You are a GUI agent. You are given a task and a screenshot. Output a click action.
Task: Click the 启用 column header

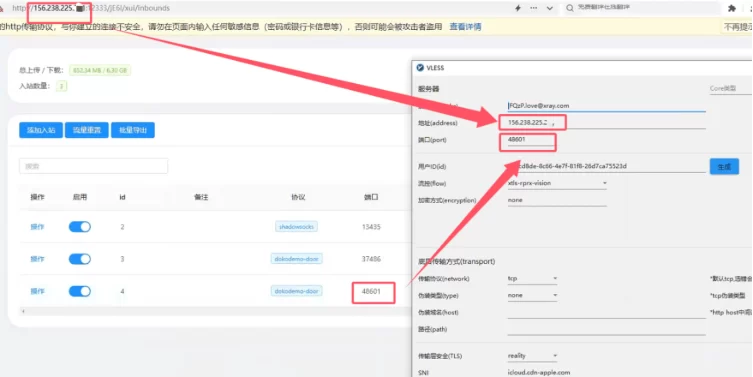pyautogui.click(x=80, y=197)
